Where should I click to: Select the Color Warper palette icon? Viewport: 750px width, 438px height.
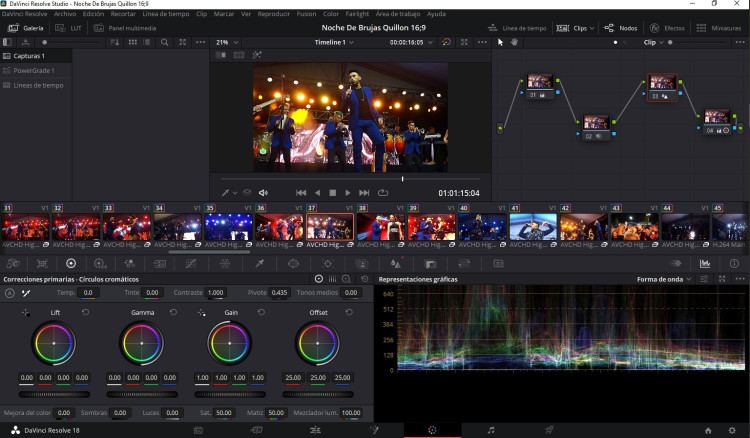[x=225, y=263]
